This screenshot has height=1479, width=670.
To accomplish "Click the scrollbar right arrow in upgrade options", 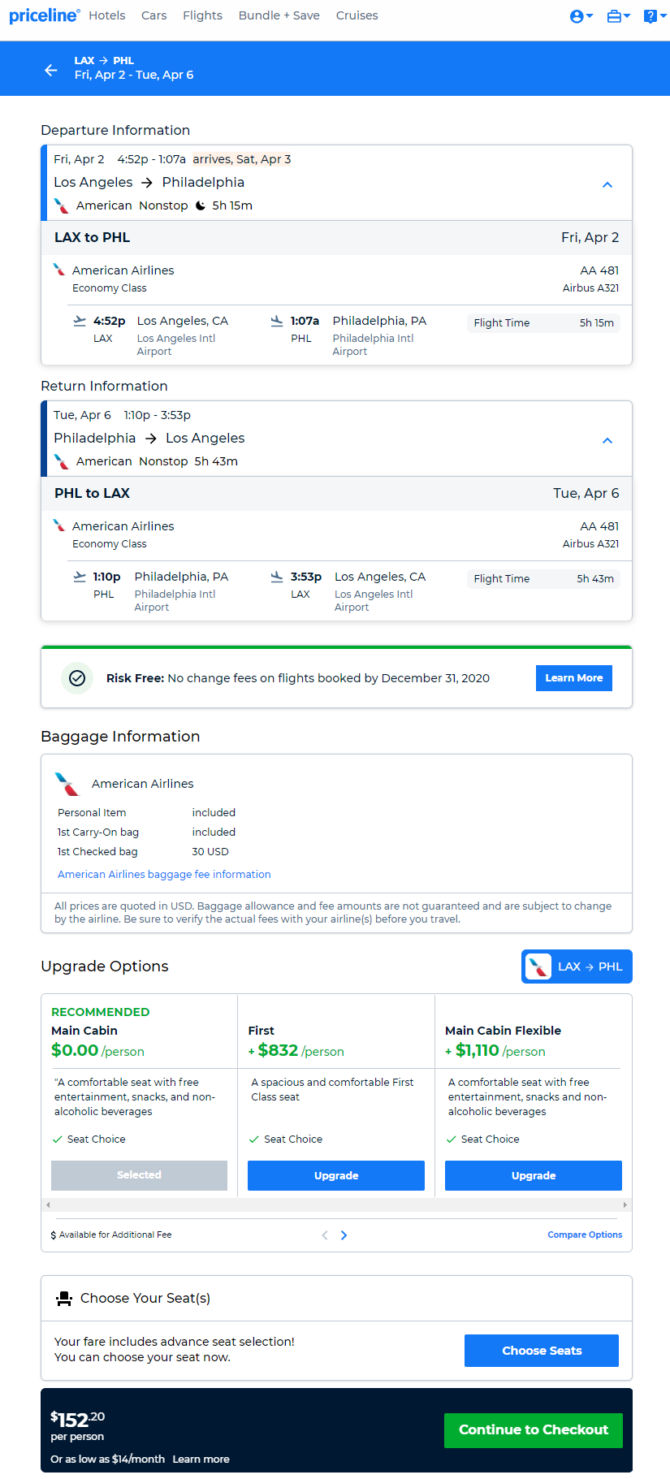I will tap(625, 1205).
